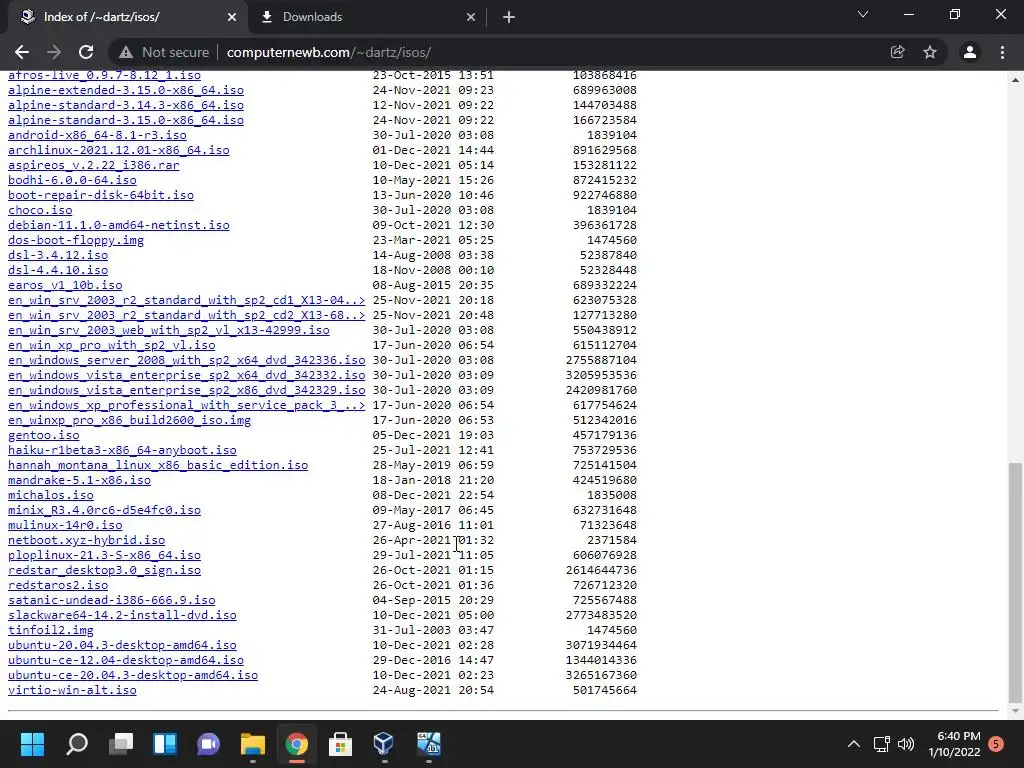1024x768 pixels.
Task: Open File Explorer from taskbar
Action: pos(253,744)
